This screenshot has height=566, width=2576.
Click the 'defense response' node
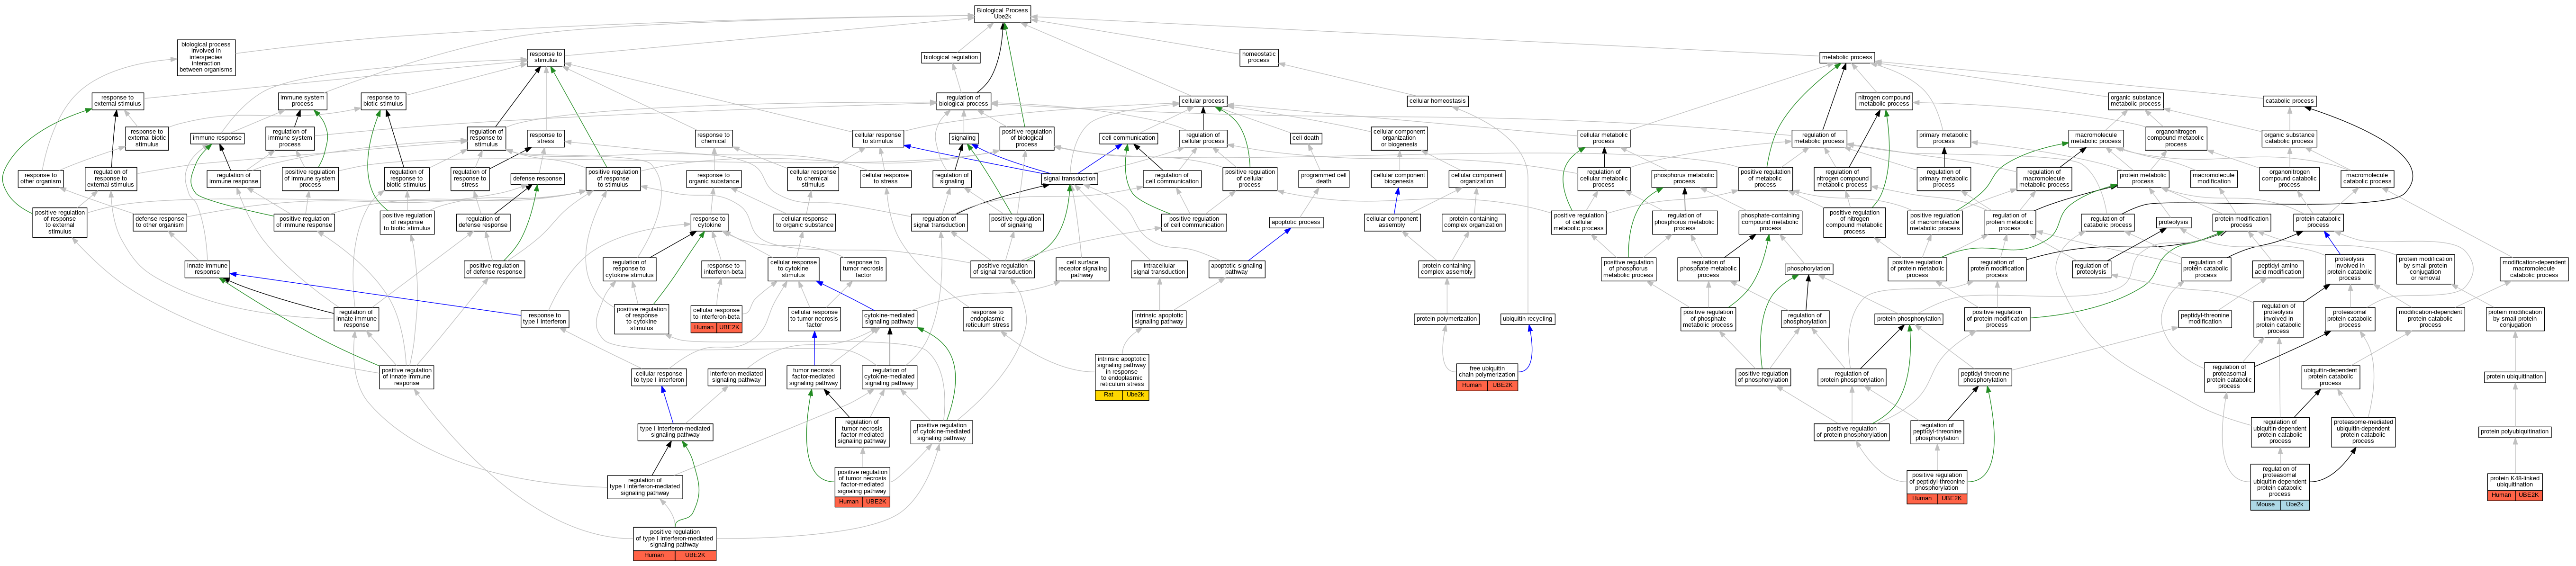(x=537, y=179)
